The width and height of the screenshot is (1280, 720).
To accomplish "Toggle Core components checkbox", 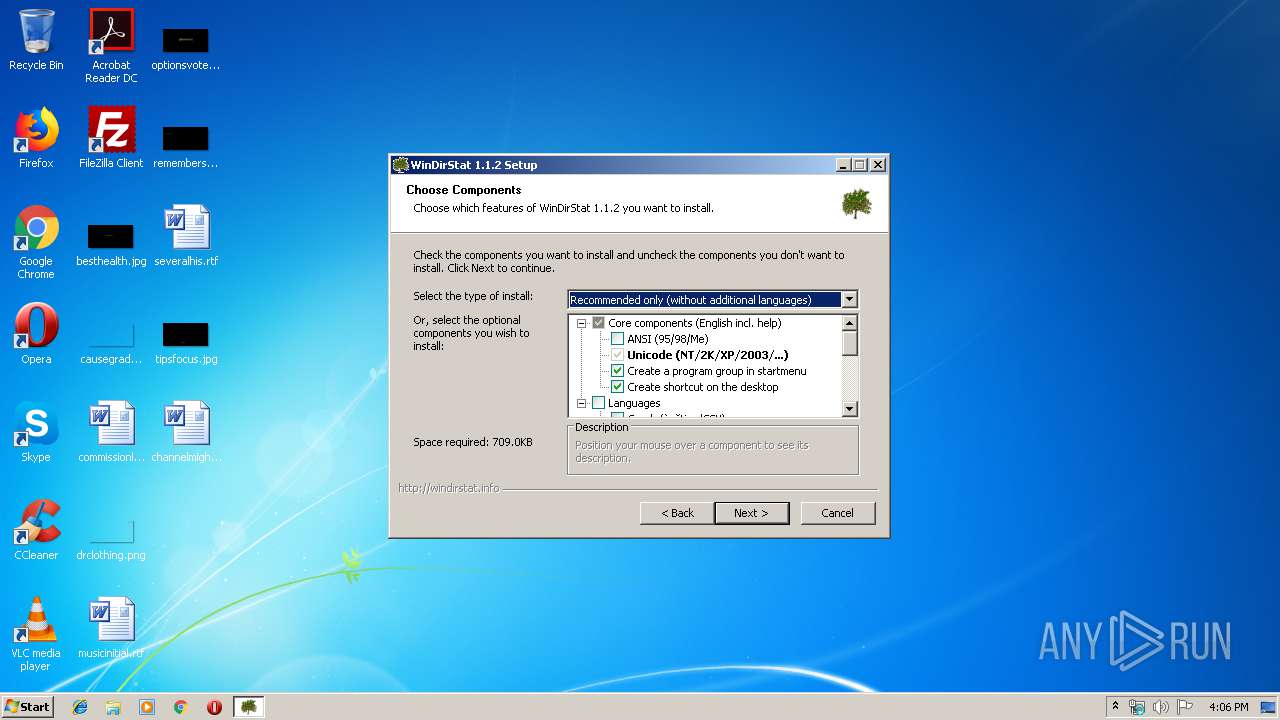I will (598, 323).
